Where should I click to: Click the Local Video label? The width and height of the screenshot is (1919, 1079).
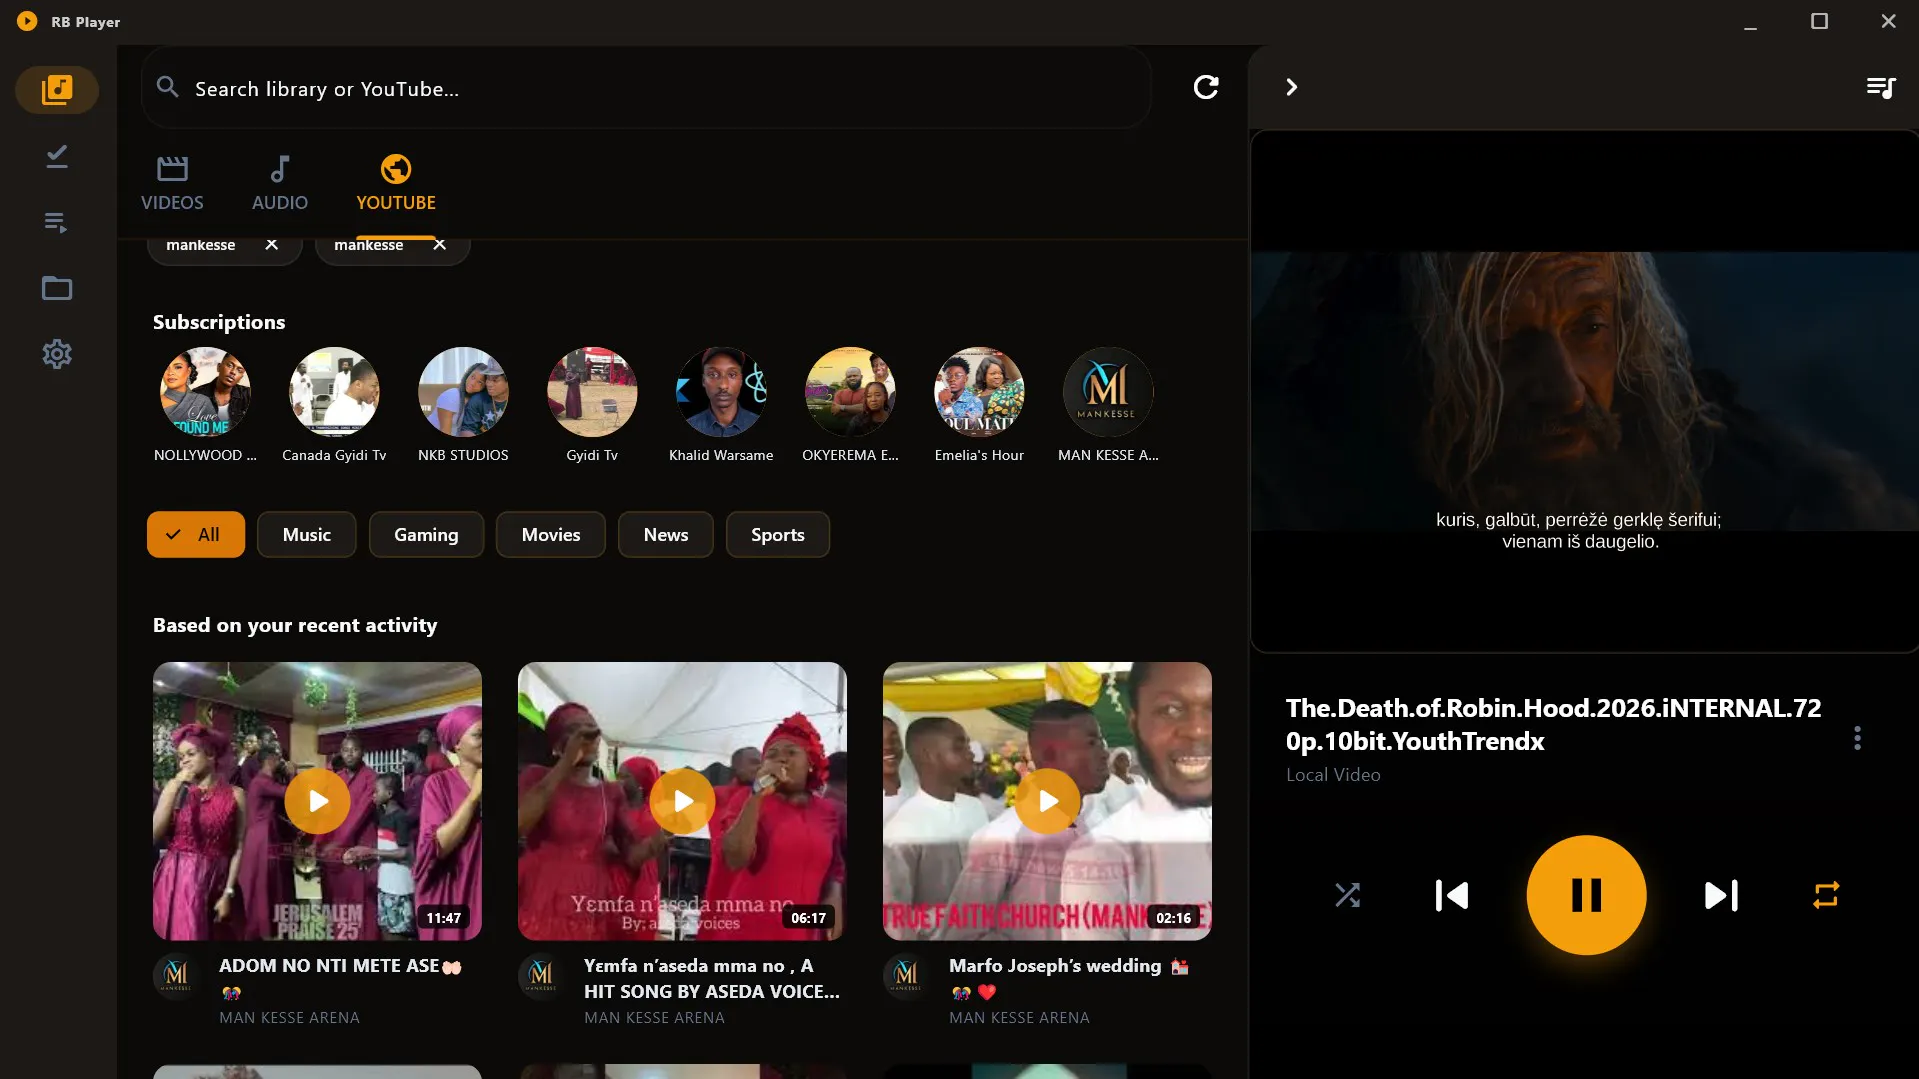pyautogui.click(x=1333, y=775)
